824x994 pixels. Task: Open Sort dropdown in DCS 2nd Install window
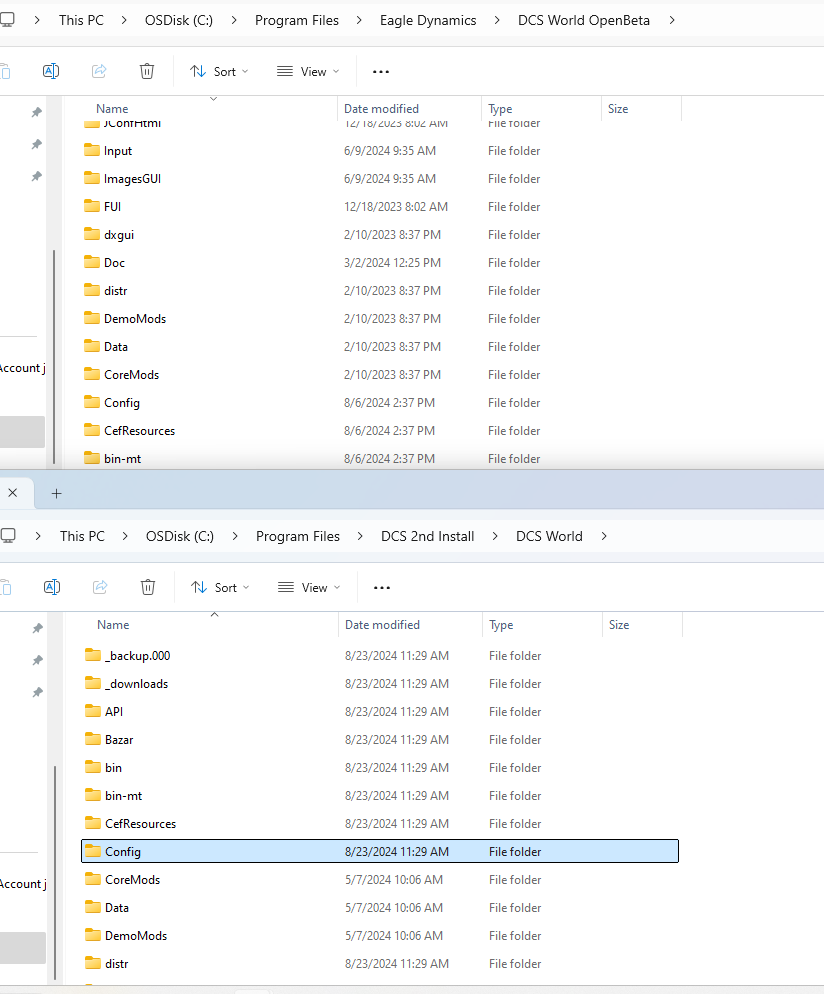(221, 588)
